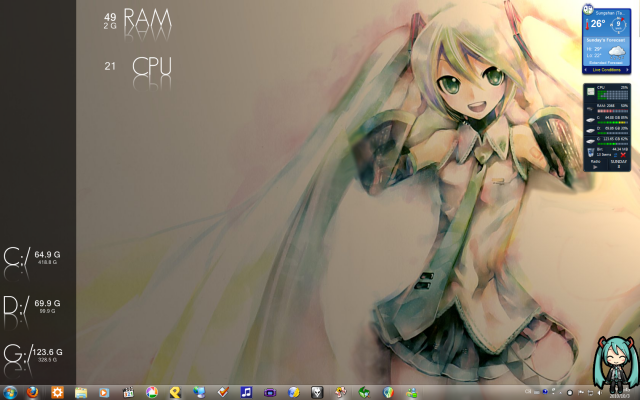Open the taskbar clock date display
Viewport: 640px width, 400px height.
click(x=620, y=394)
